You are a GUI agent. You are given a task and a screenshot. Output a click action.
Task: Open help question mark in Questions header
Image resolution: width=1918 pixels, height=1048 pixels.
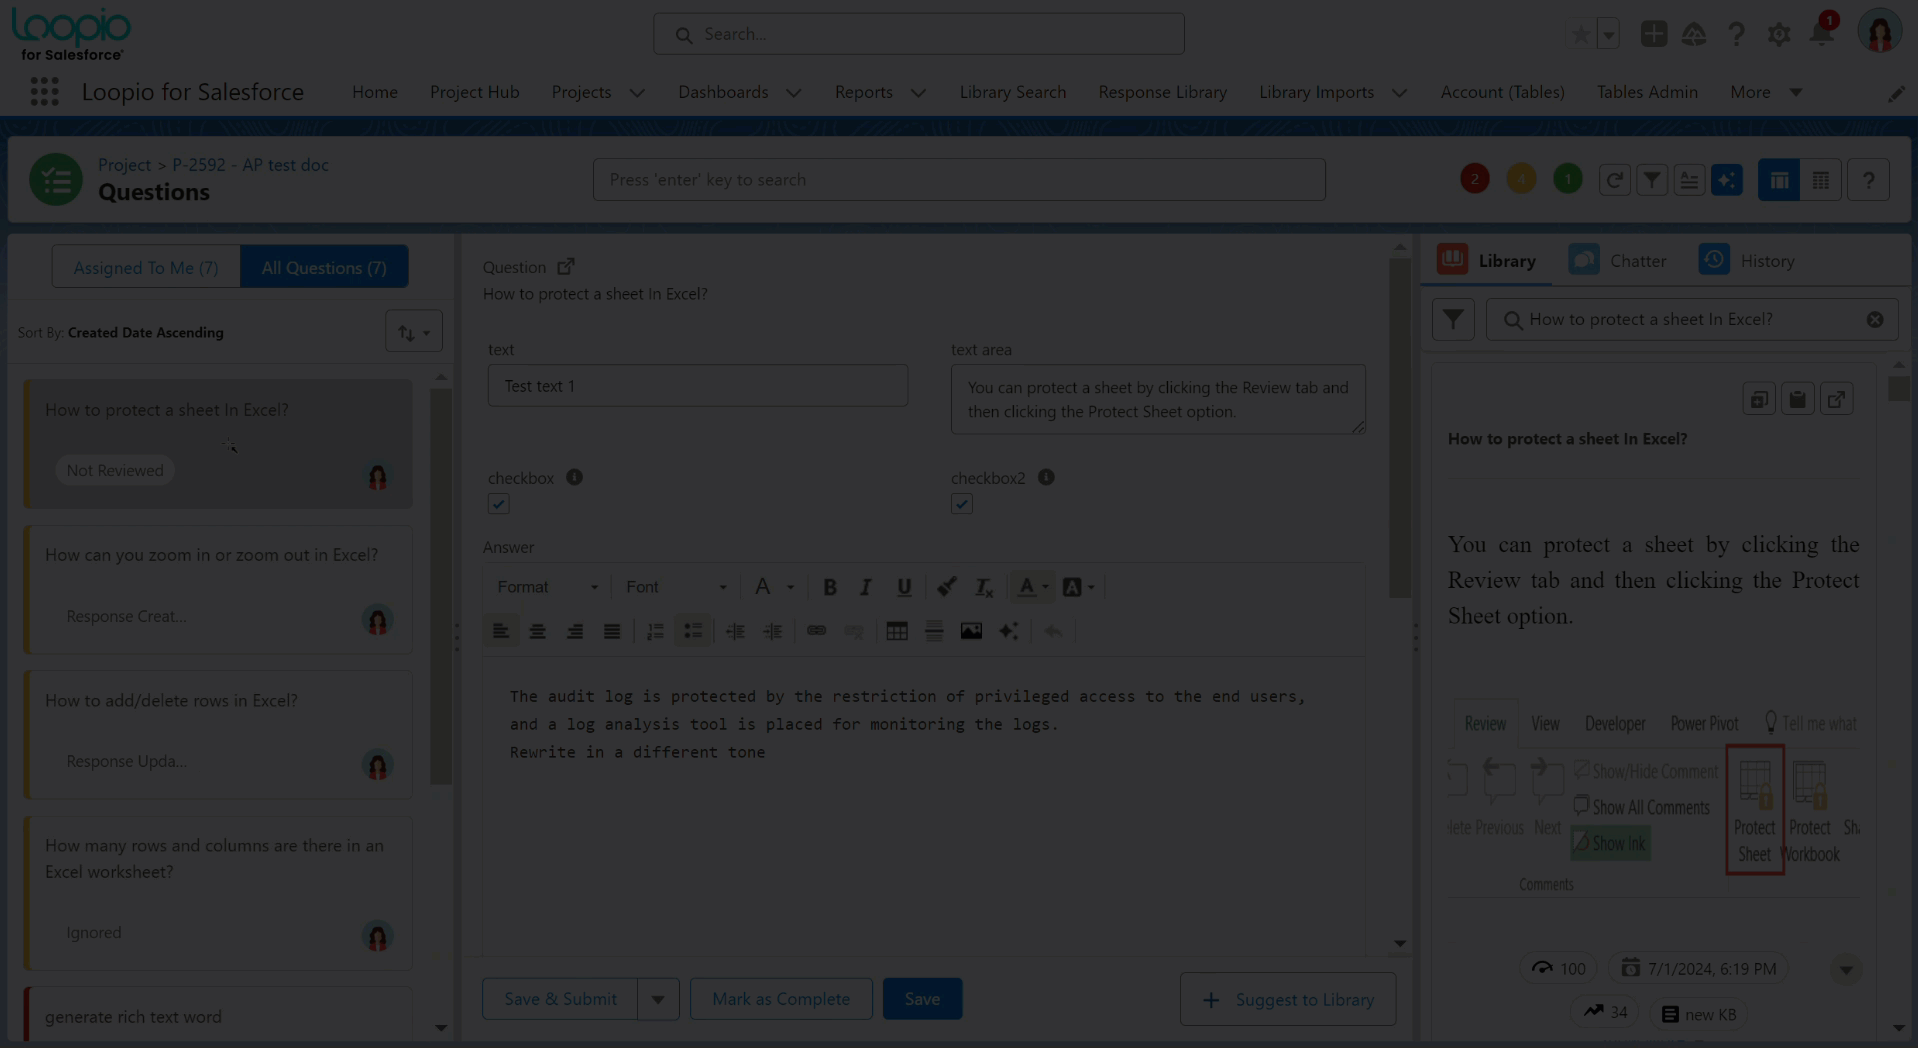click(1868, 180)
